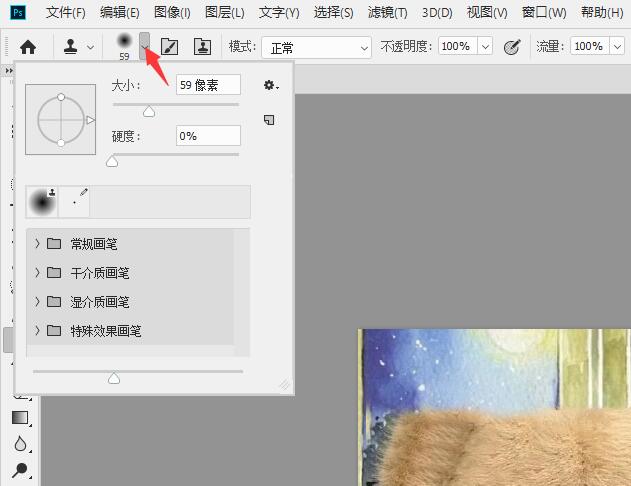
Task: Open the 视图(V) menu
Action: (x=487, y=13)
